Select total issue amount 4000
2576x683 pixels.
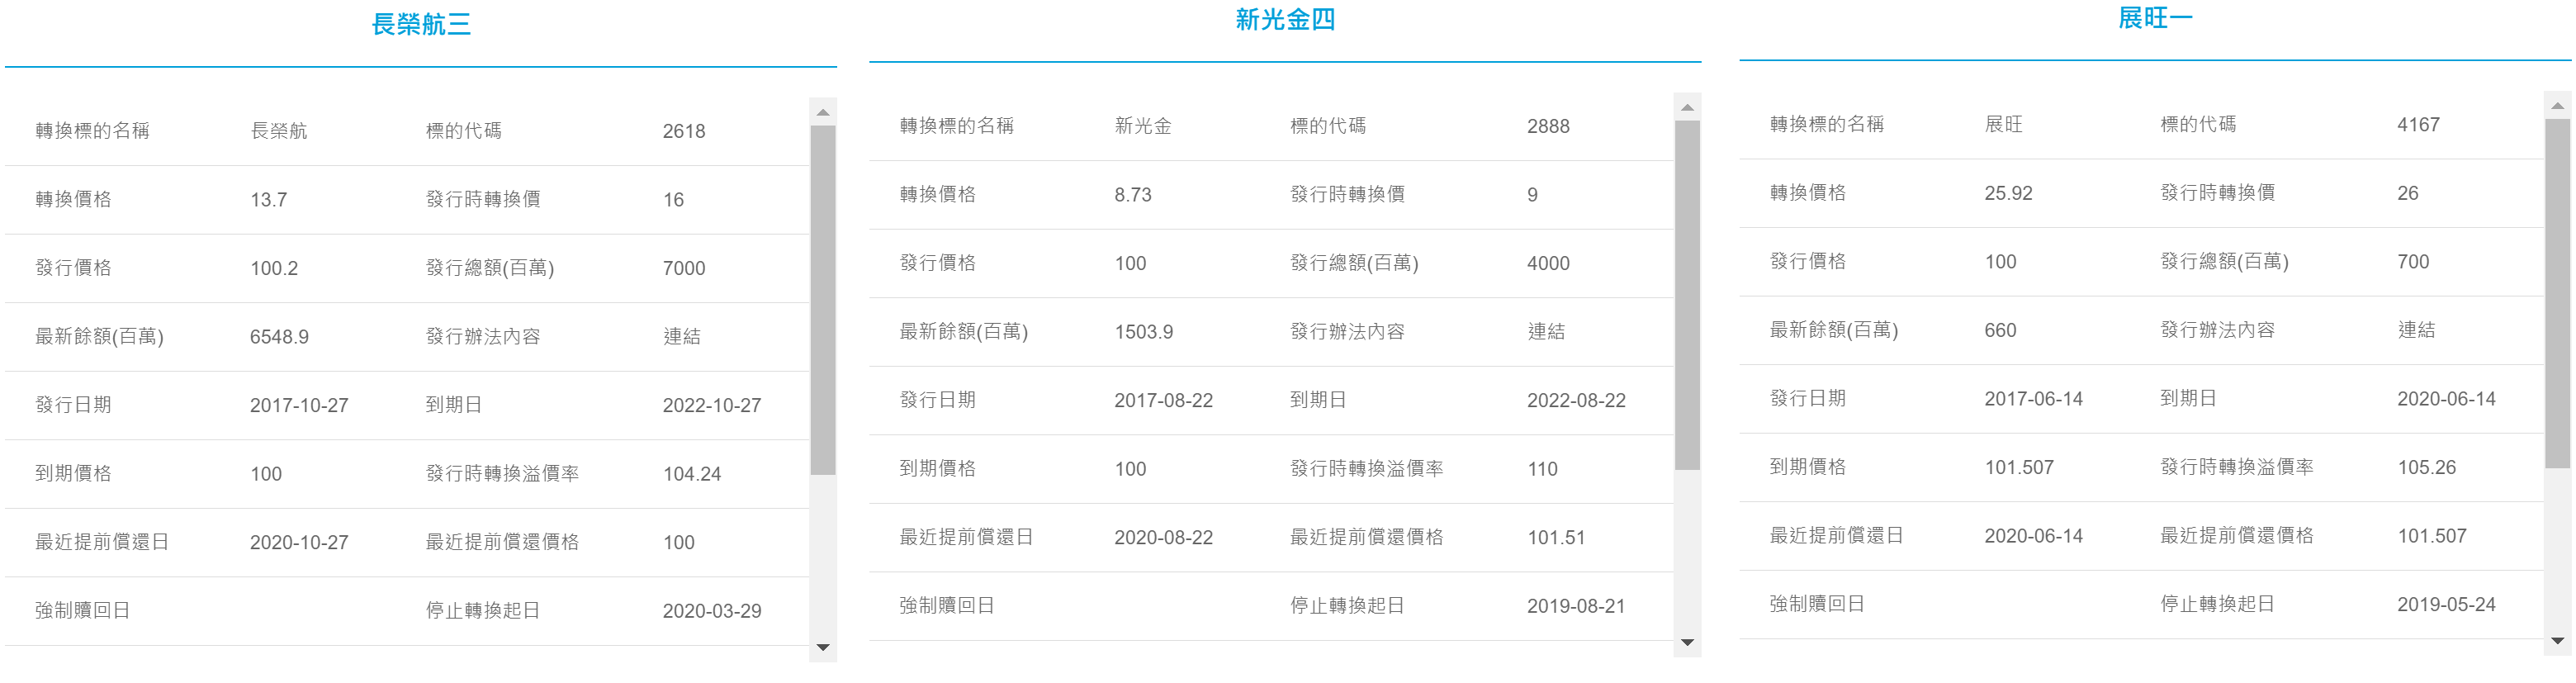[x=1548, y=263]
